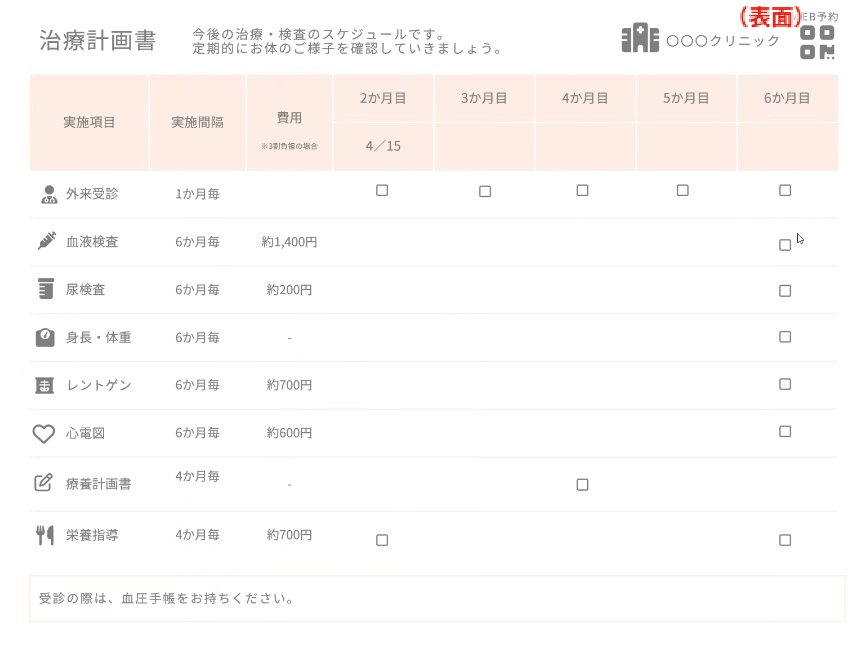The width and height of the screenshot is (856, 645).
Task: Click the 血液検査 row label
Action: [92, 242]
